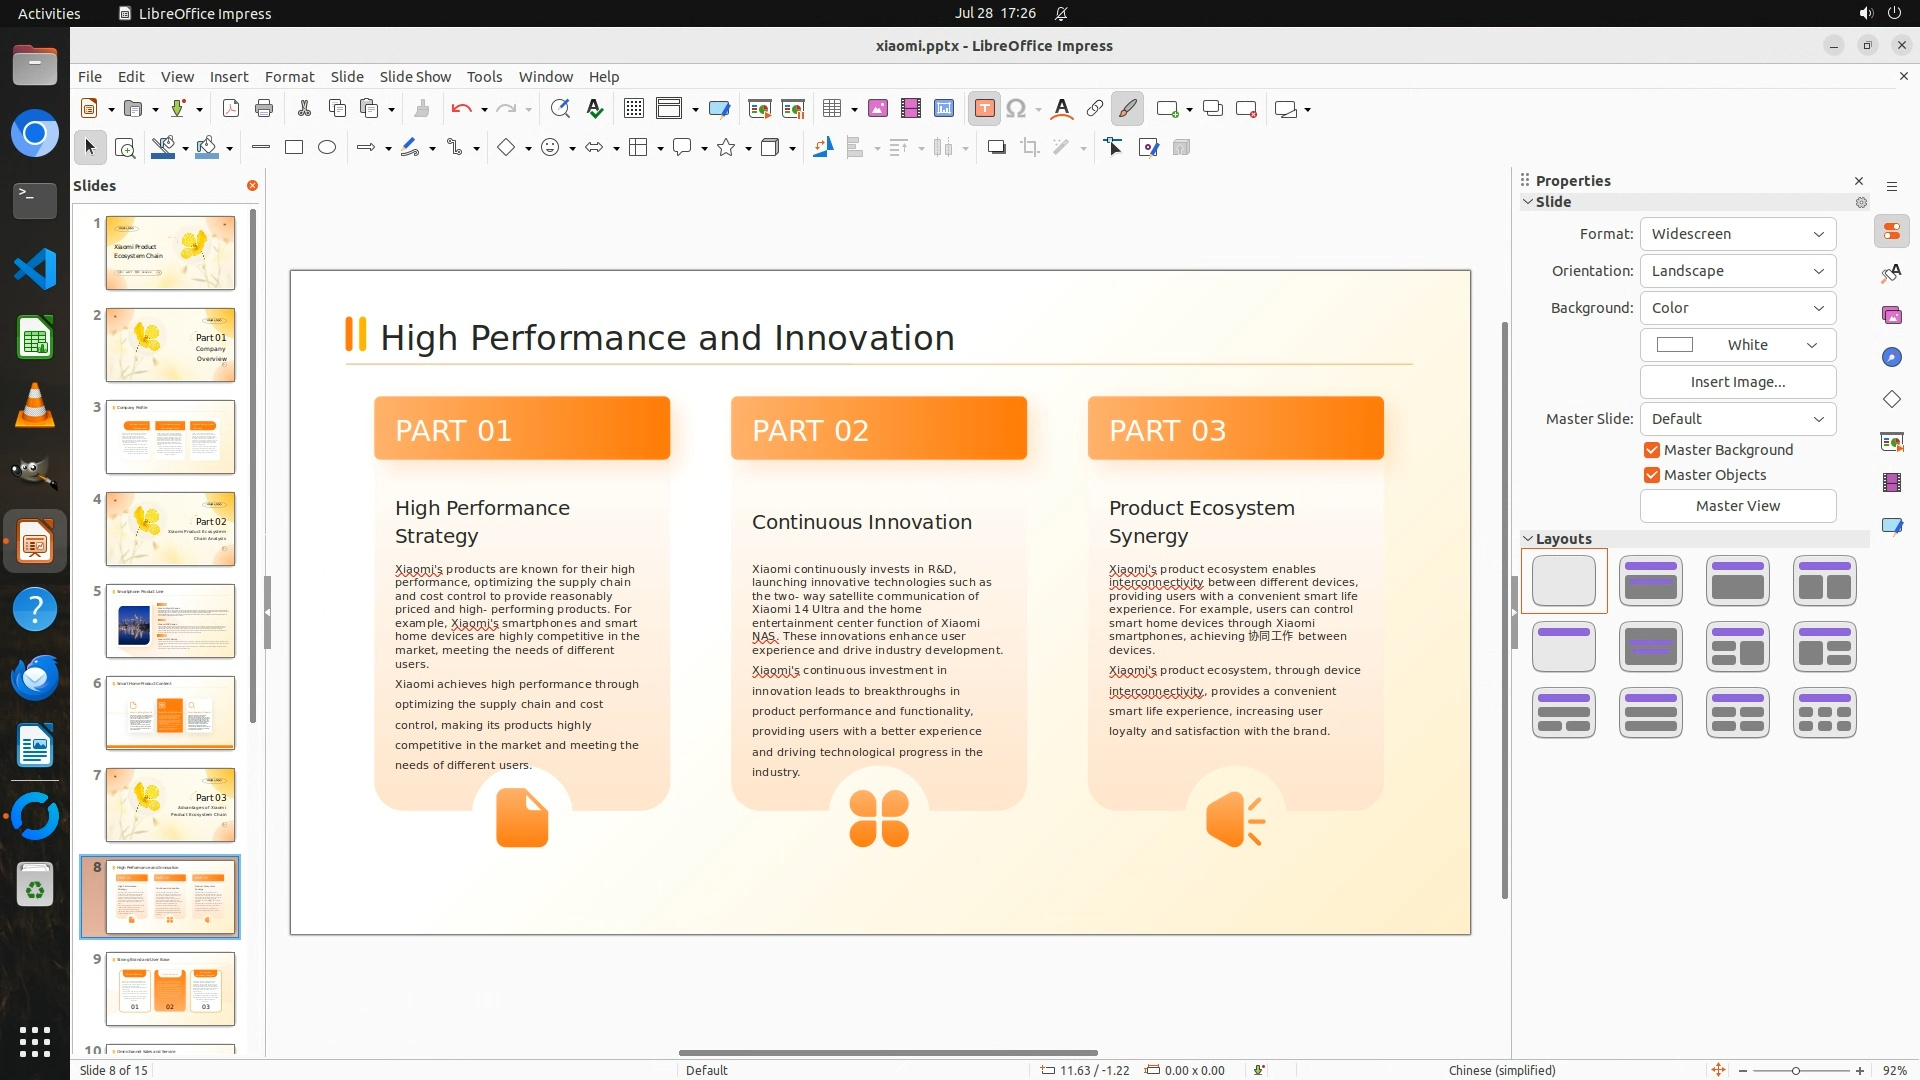Select the Ellipse drawing tool
The width and height of the screenshot is (1920, 1080).
tap(327, 148)
